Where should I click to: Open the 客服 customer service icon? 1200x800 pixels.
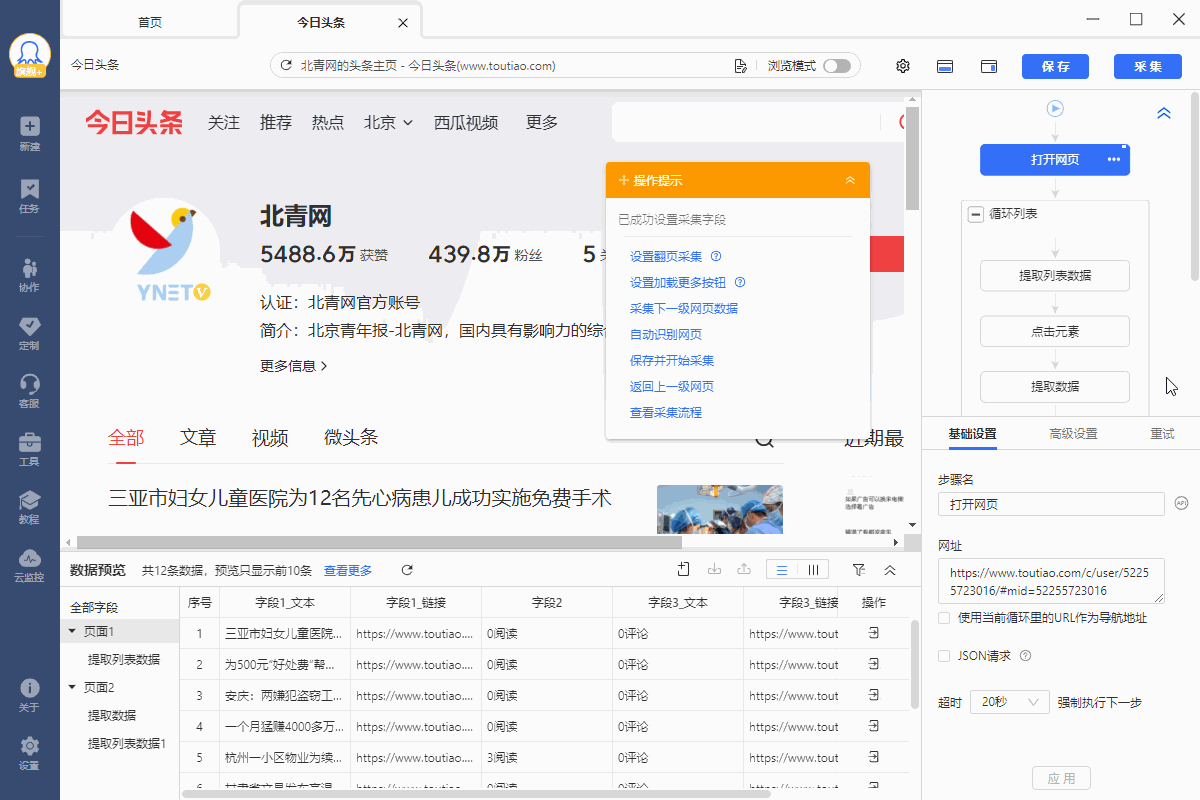point(29,391)
